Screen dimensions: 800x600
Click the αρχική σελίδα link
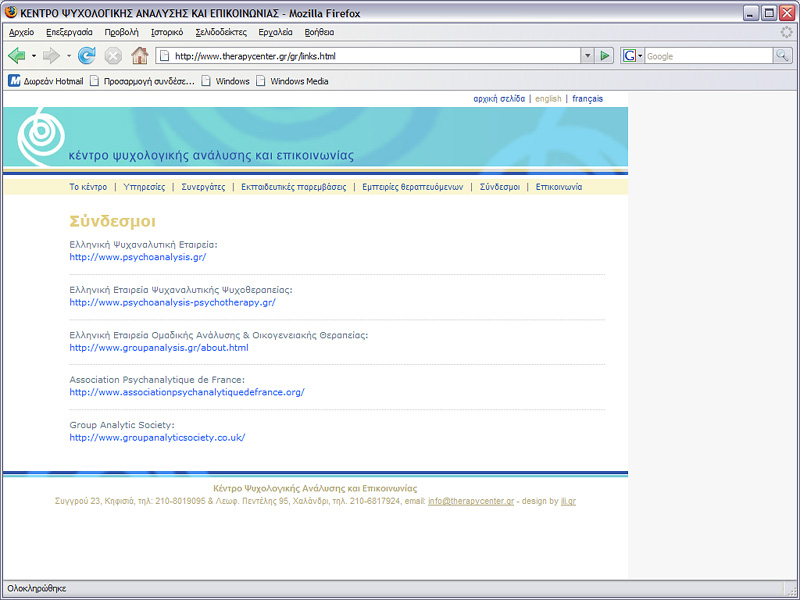(x=499, y=99)
